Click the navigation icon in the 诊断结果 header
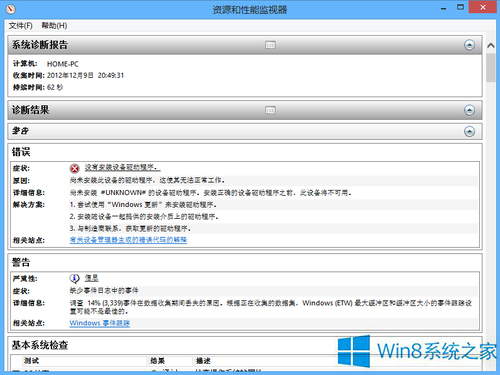The image size is (500, 375). coord(270,110)
